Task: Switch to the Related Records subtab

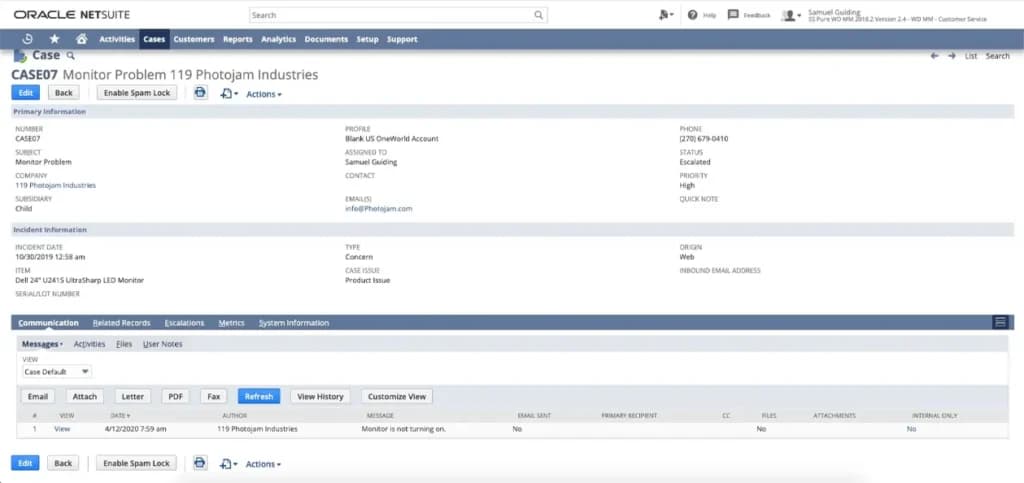Action: (x=121, y=323)
